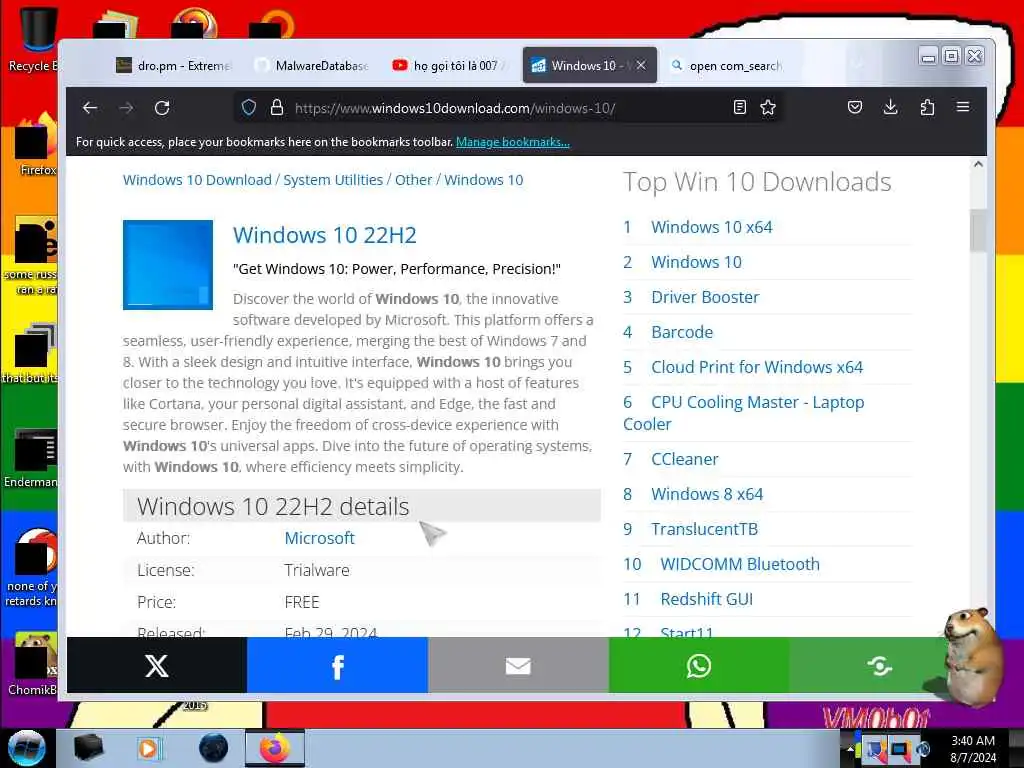Screen dimensions: 1024x768
Task: Click the forward navigation arrow
Action: click(x=126, y=108)
